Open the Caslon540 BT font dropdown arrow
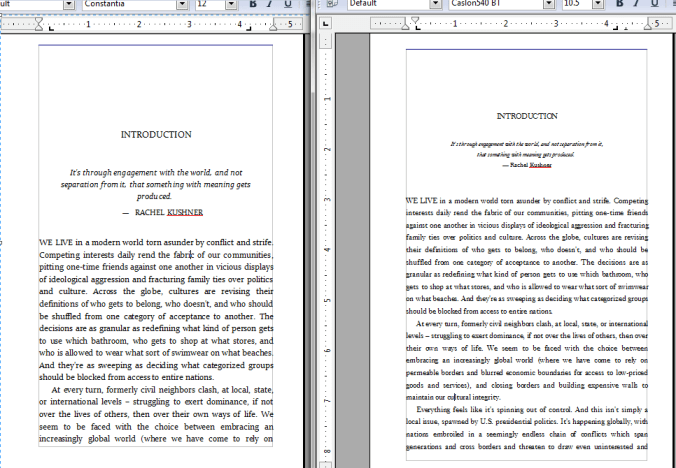The height and width of the screenshot is (468, 676). (x=548, y=4)
